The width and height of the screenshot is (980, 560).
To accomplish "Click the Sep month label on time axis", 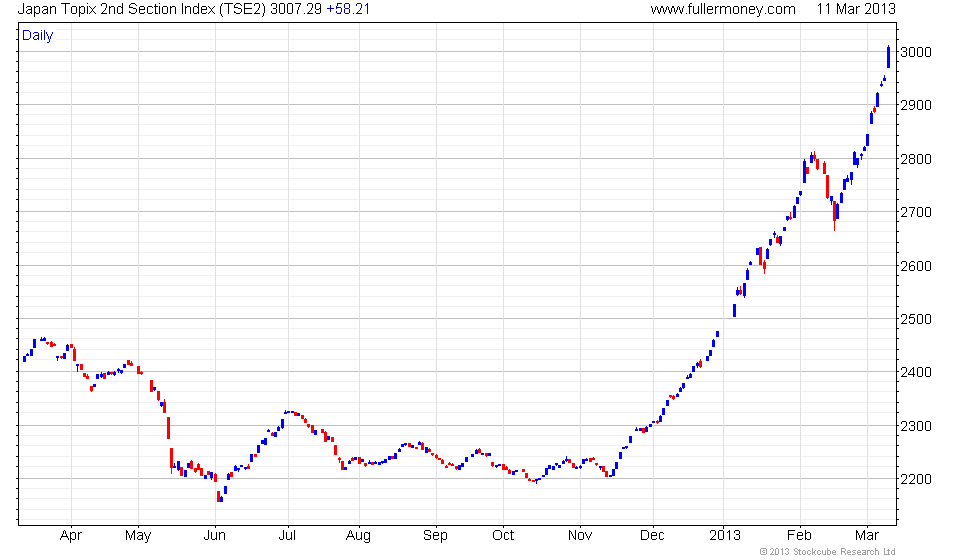I will (x=435, y=536).
